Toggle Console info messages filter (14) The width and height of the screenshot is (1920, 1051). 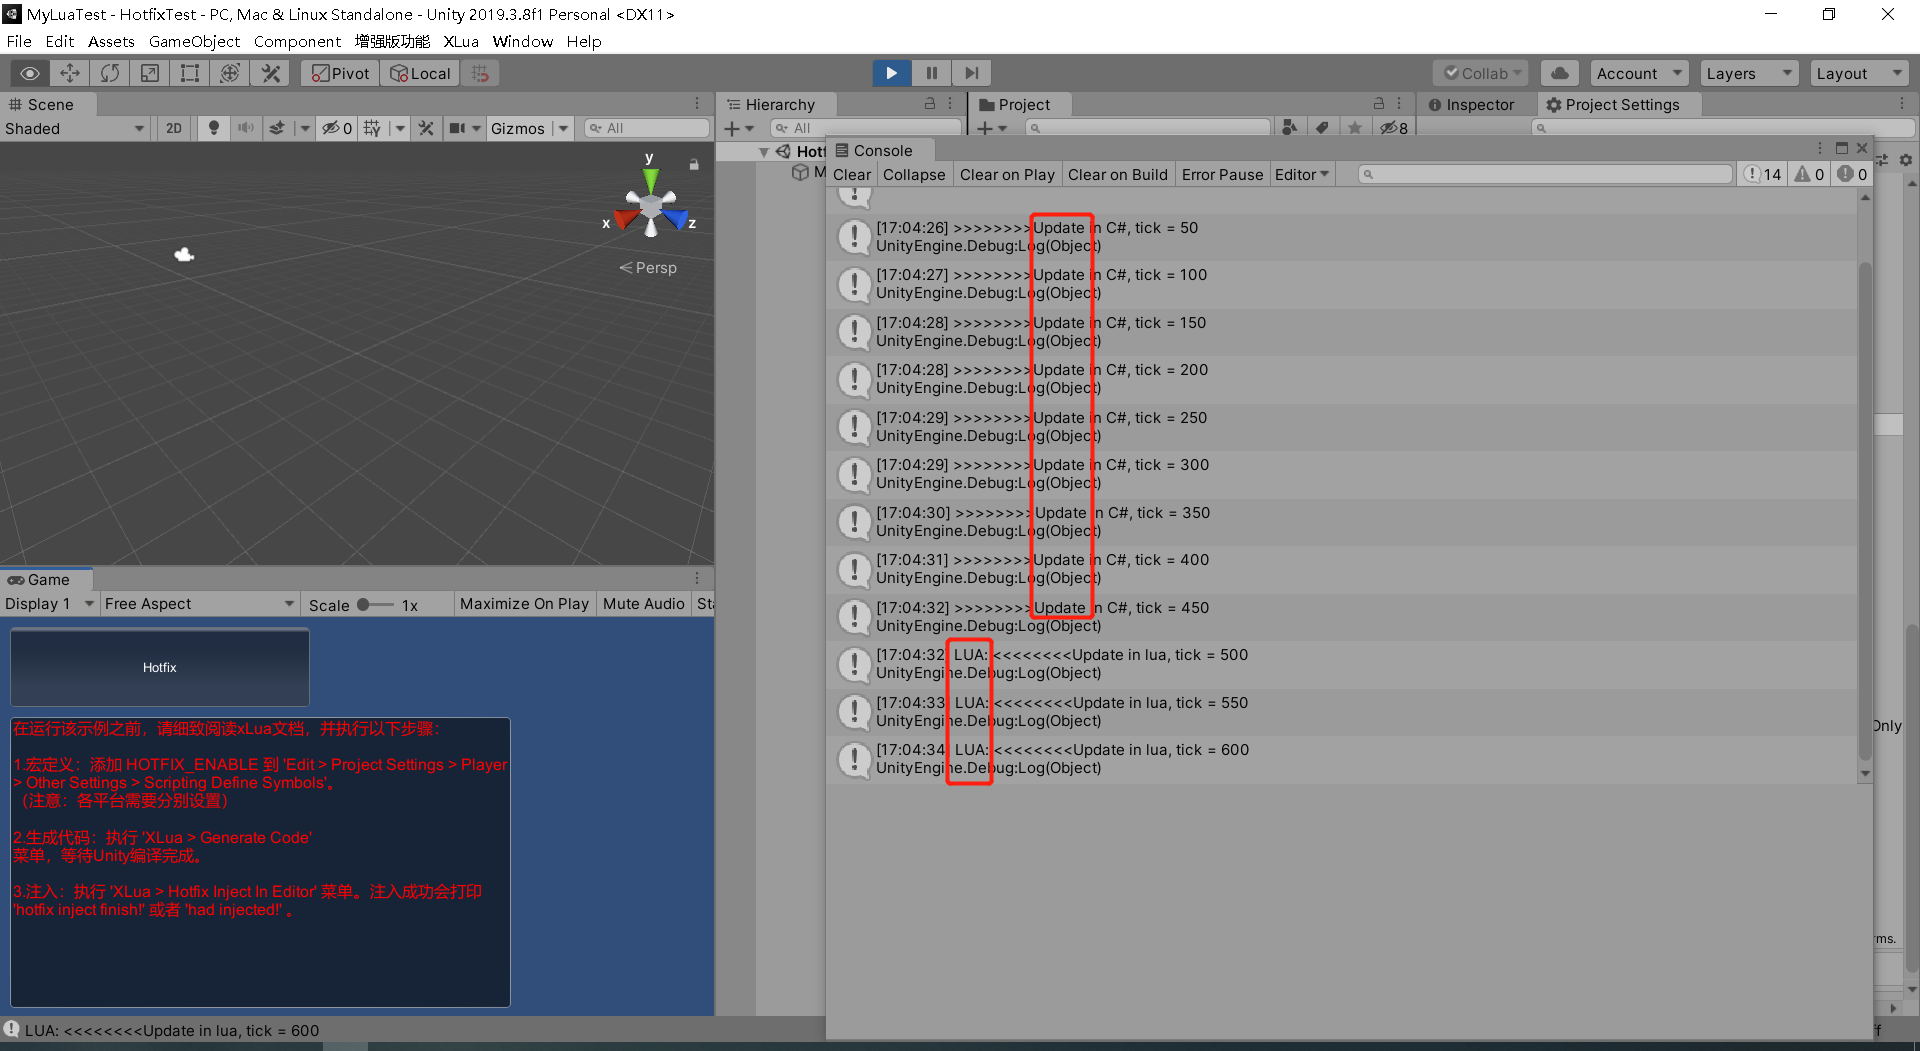1763,174
